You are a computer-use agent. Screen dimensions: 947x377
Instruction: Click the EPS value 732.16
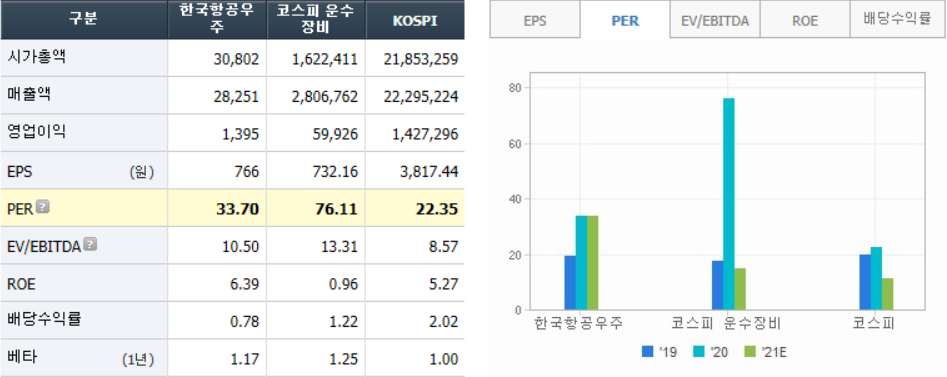337,172
